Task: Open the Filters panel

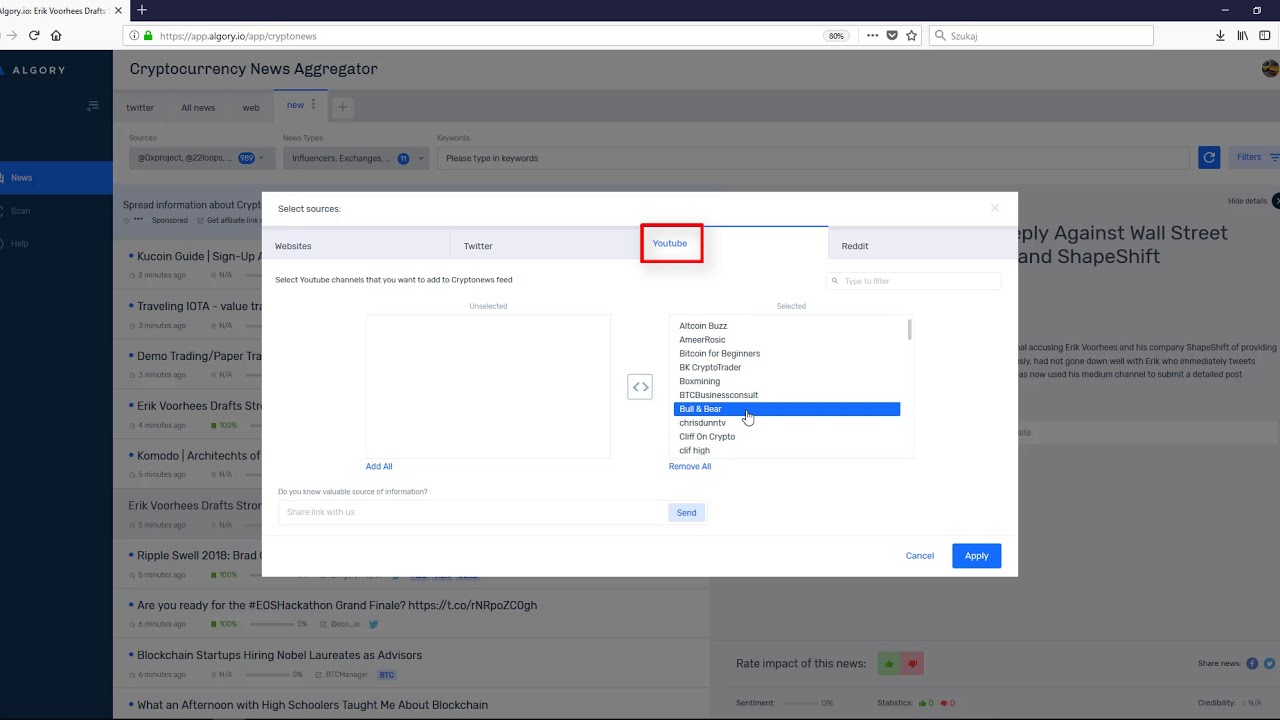Action: pyautogui.click(x=1257, y=157)
